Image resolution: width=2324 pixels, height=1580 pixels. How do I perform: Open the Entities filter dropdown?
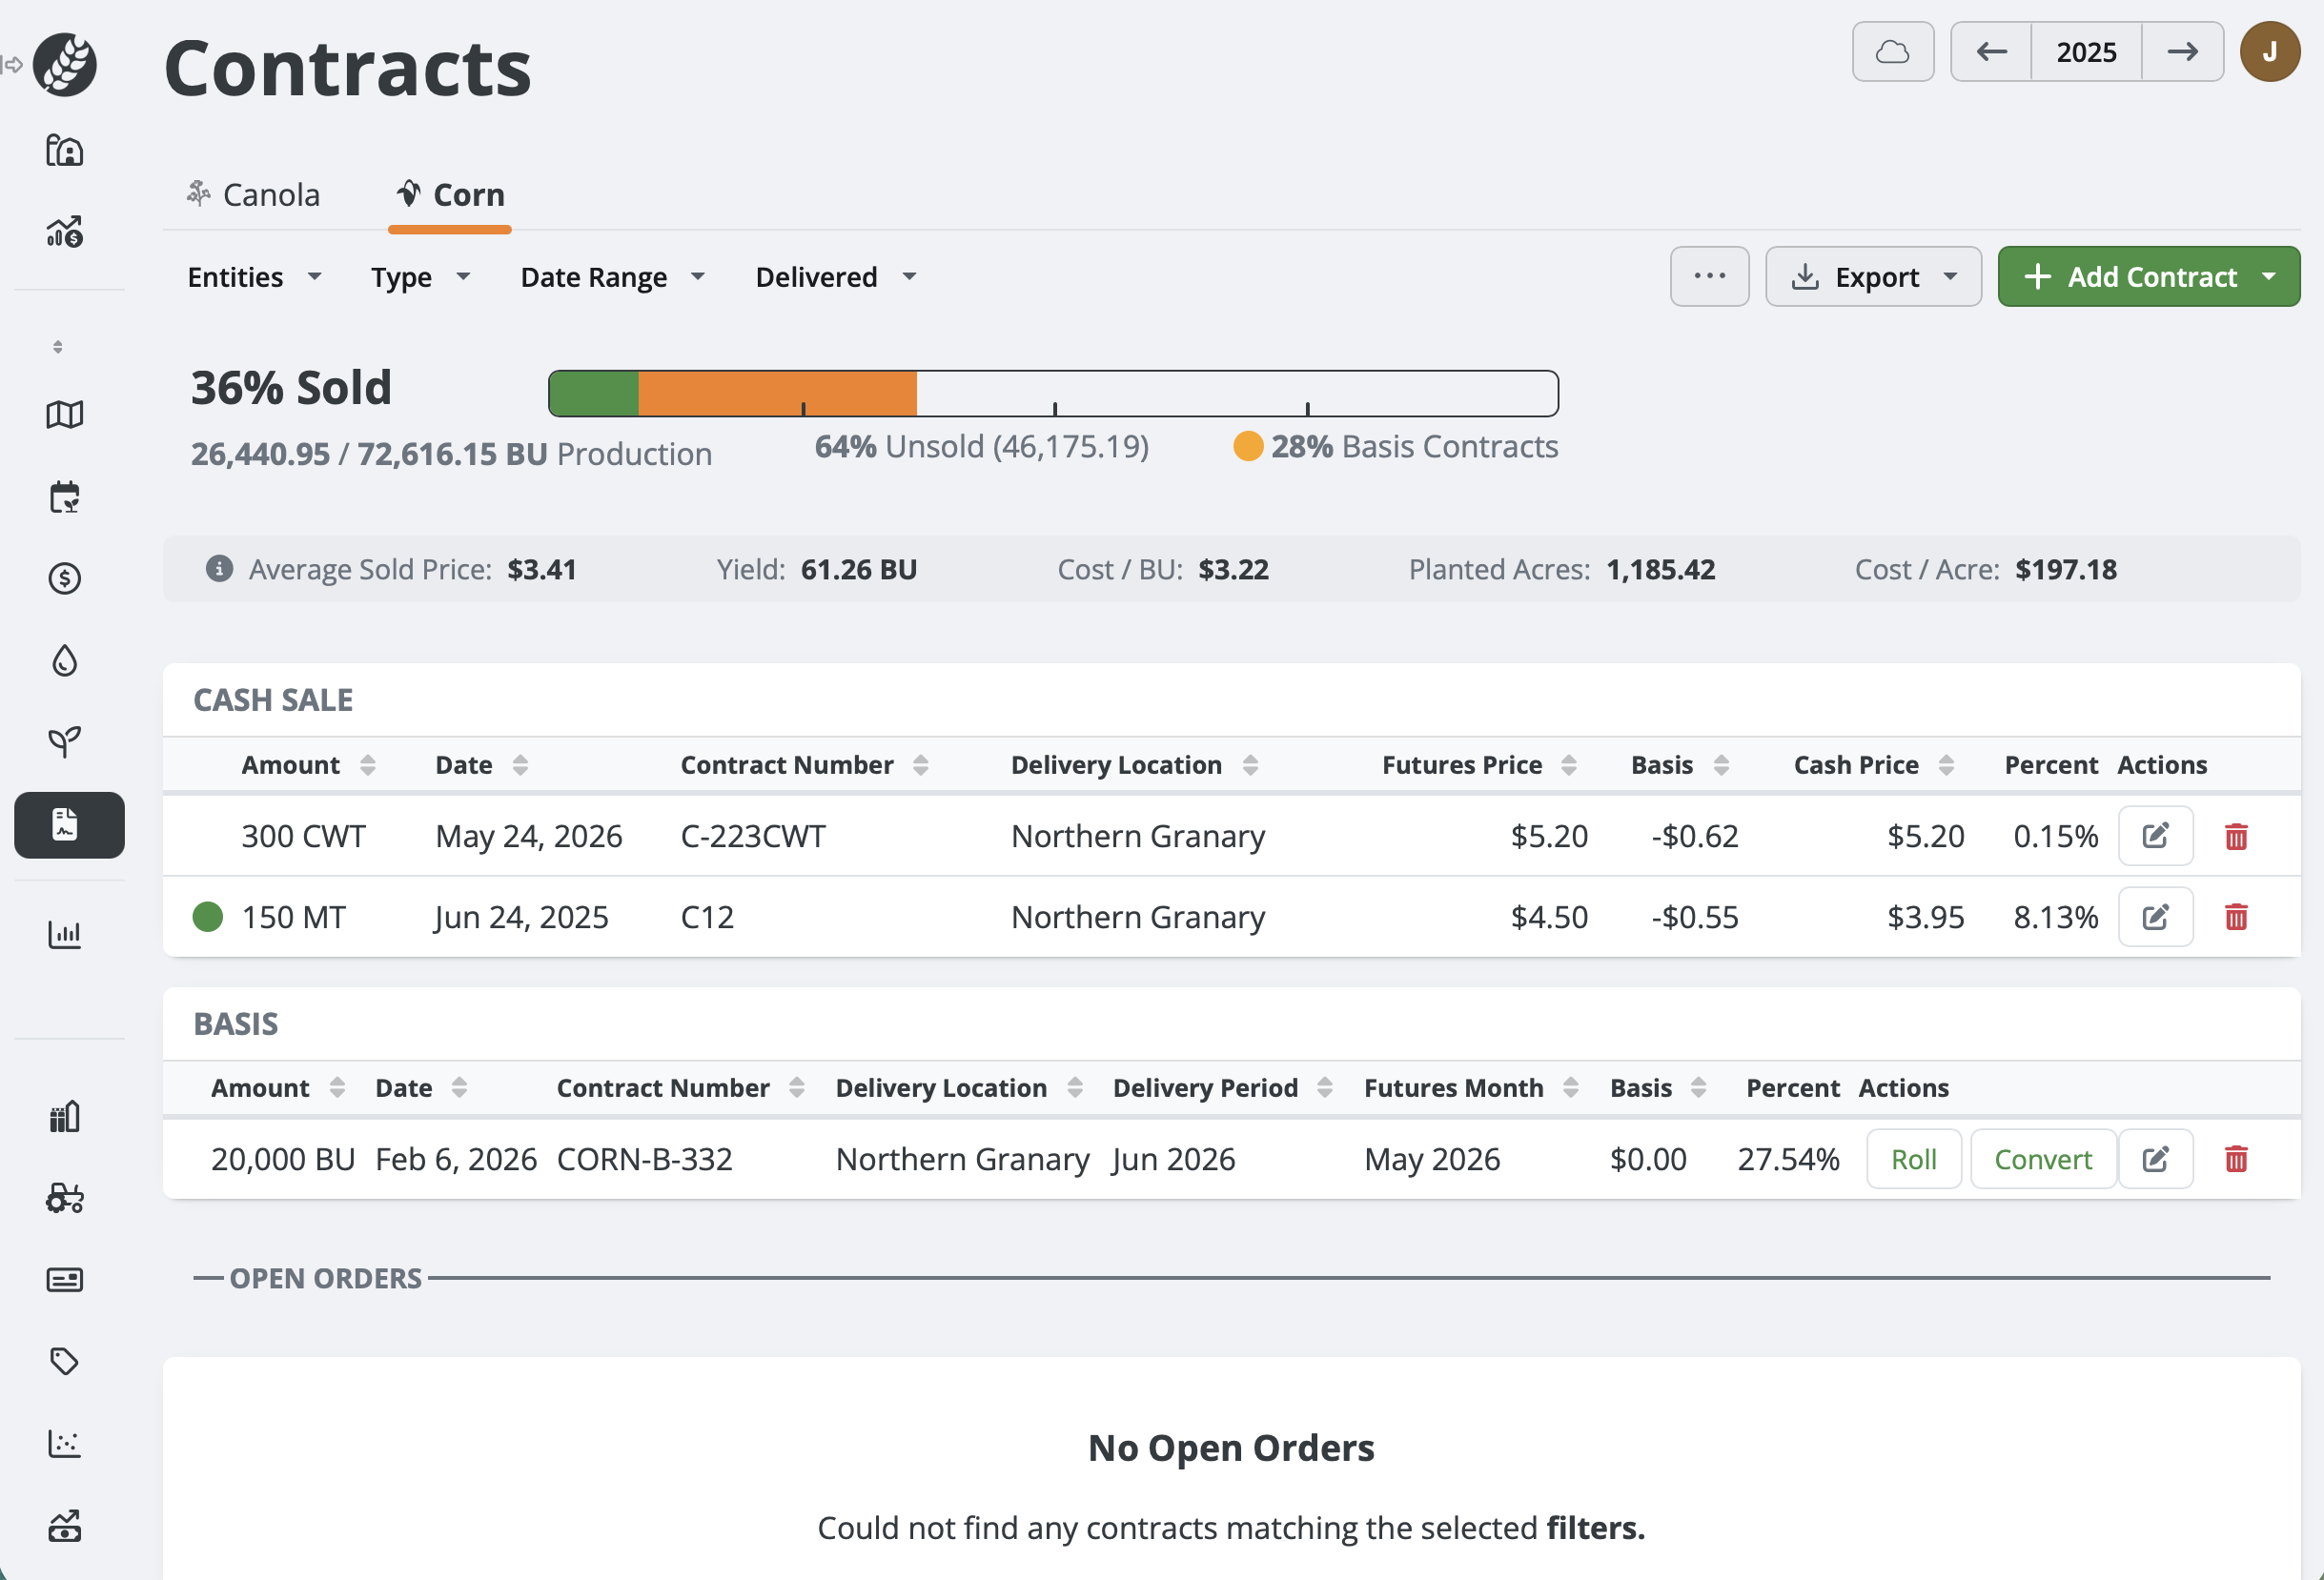tap(254, 277)
